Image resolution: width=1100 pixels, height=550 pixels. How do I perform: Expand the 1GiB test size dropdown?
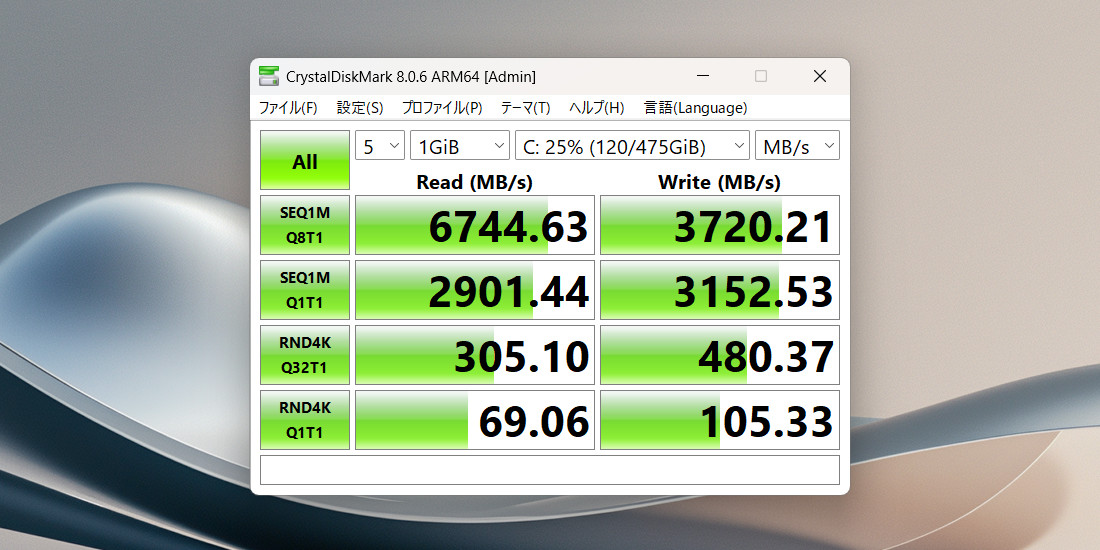pos(460,146)
